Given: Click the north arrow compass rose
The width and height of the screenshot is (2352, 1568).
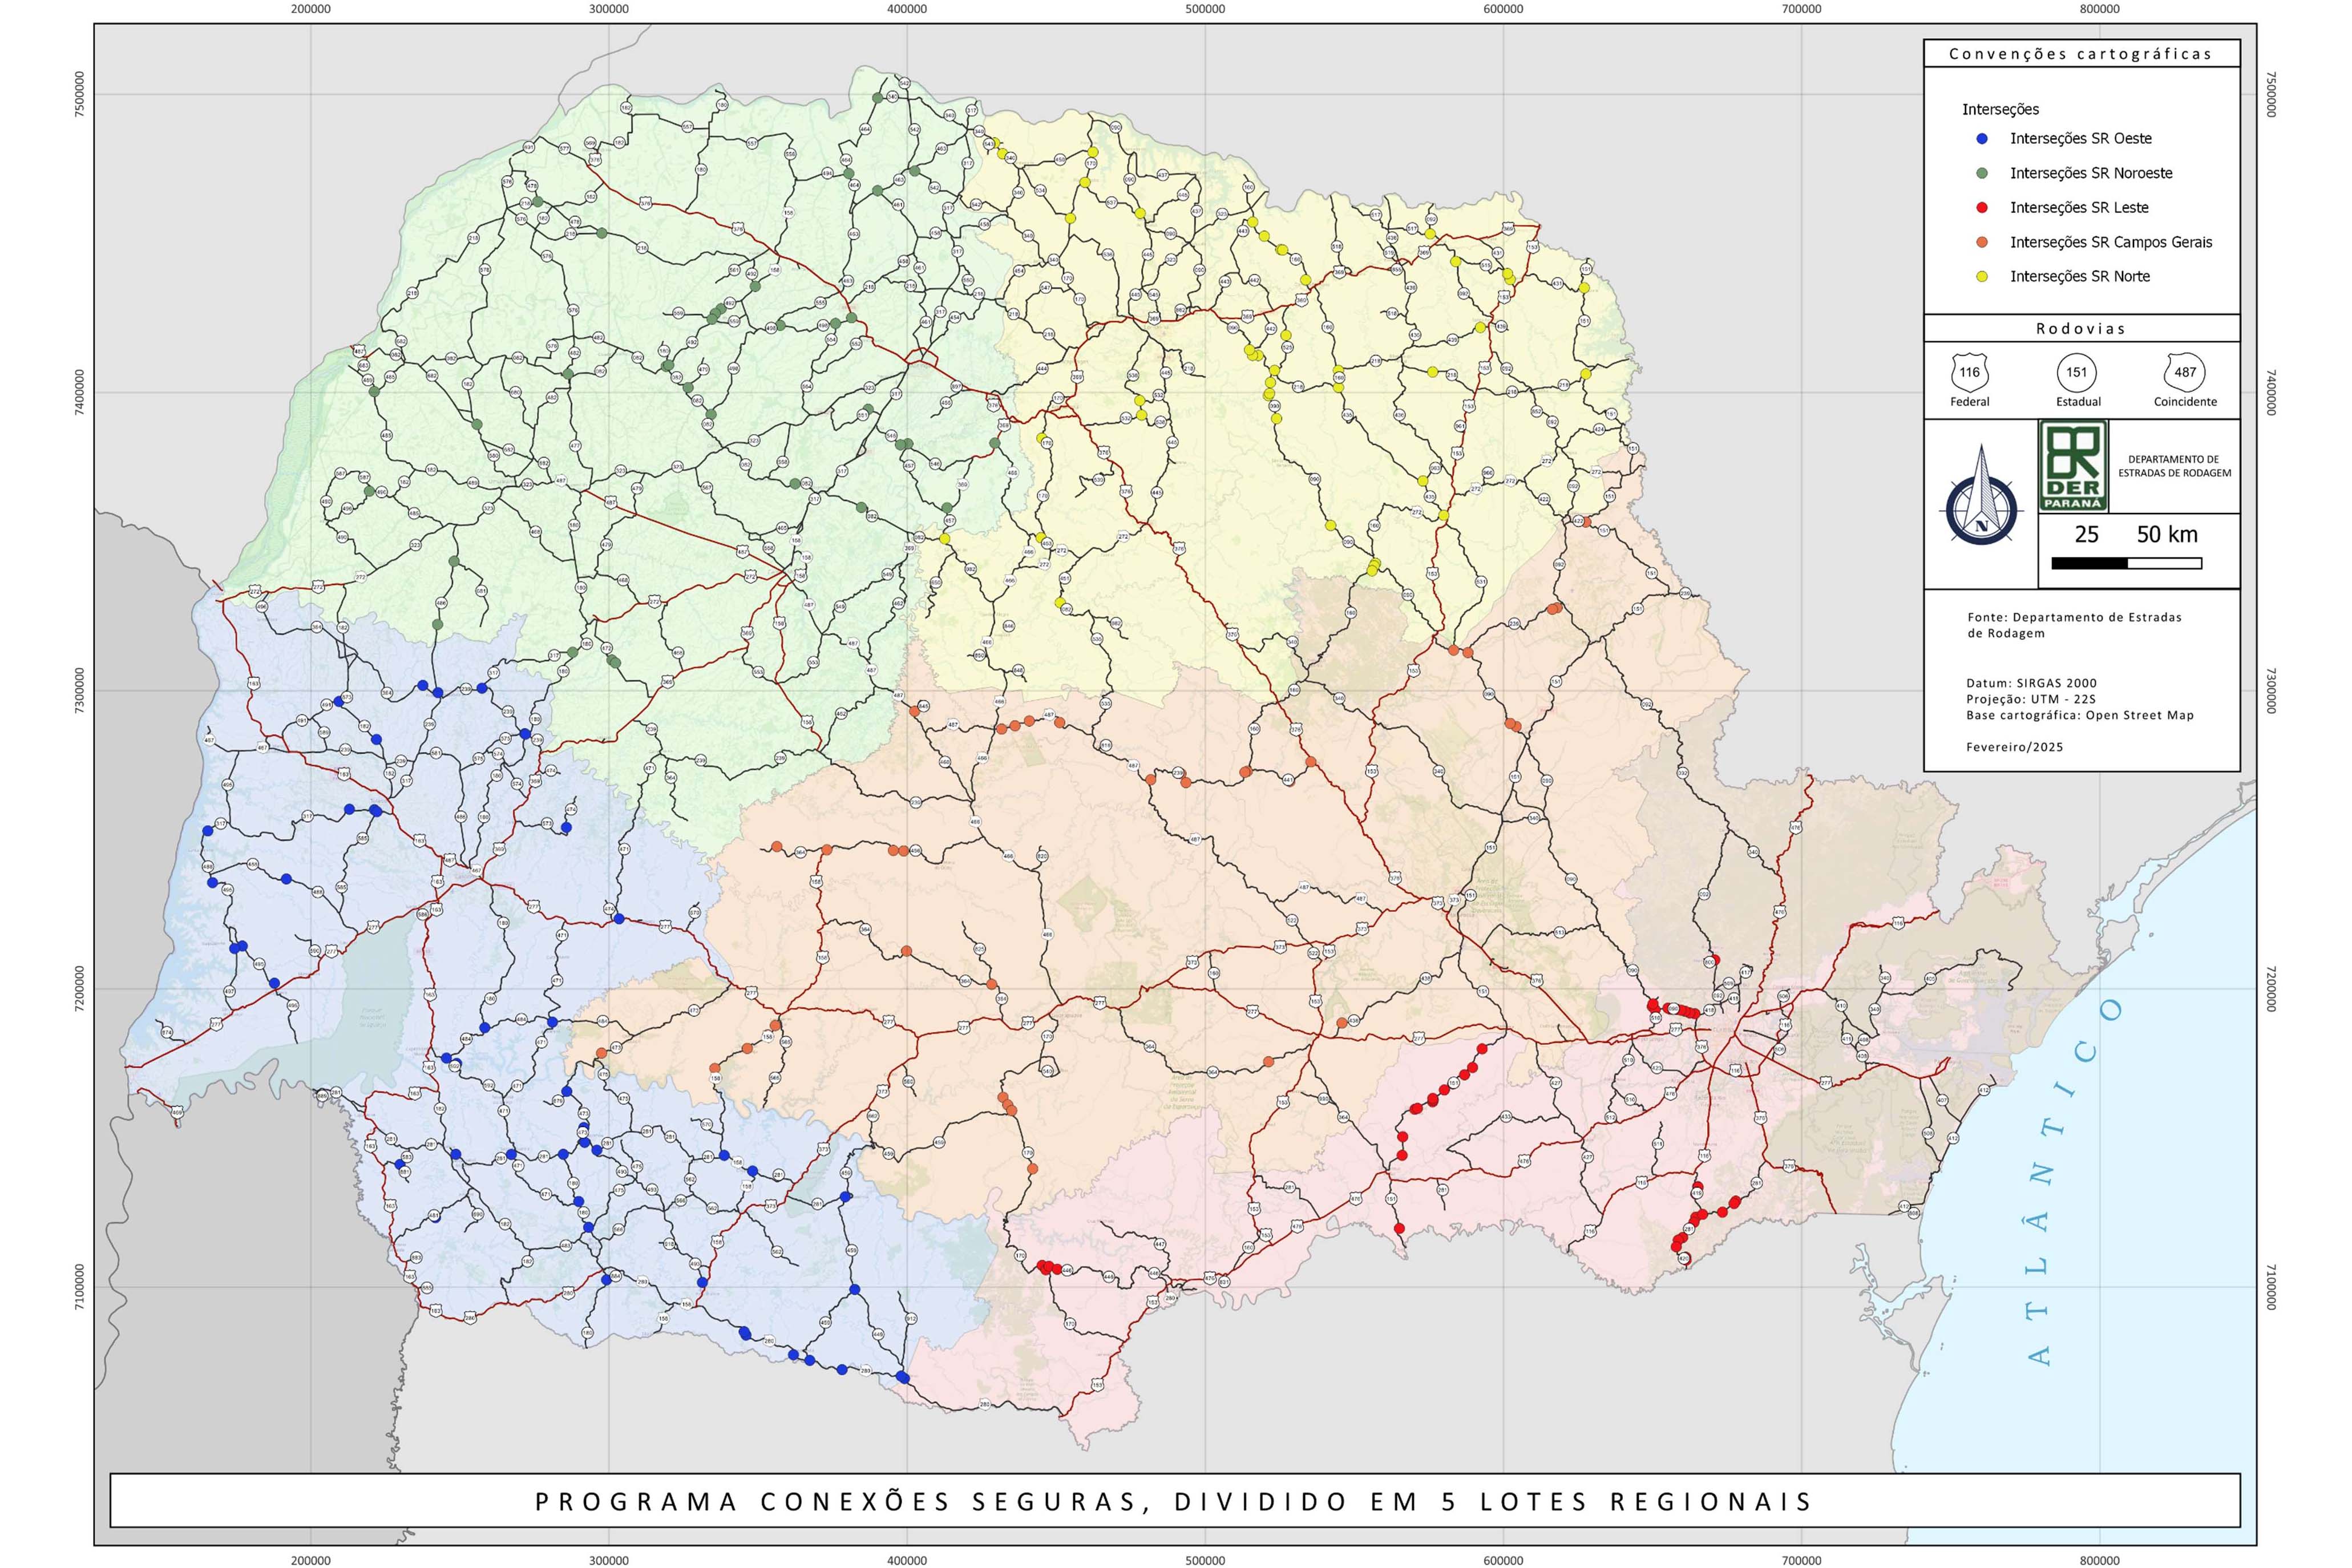Looking at the screenshot, I should click(1981, 511).
